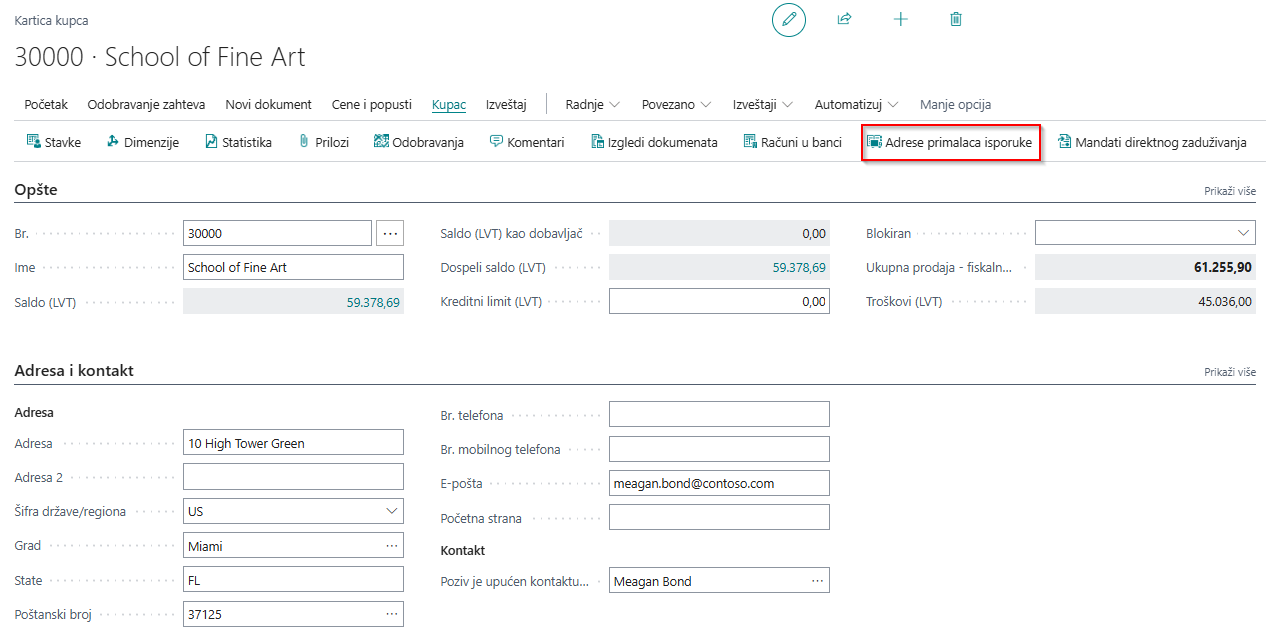Open Prilozi attachments
Screen dimensions: 1266x635
(x=324, y=142)
